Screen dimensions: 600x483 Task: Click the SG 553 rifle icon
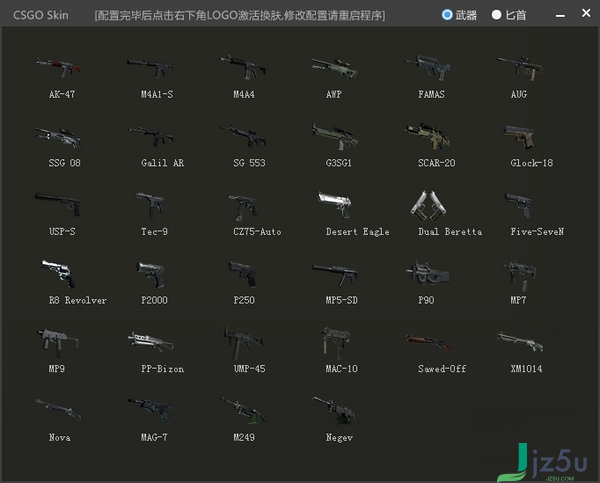(243, 136)
